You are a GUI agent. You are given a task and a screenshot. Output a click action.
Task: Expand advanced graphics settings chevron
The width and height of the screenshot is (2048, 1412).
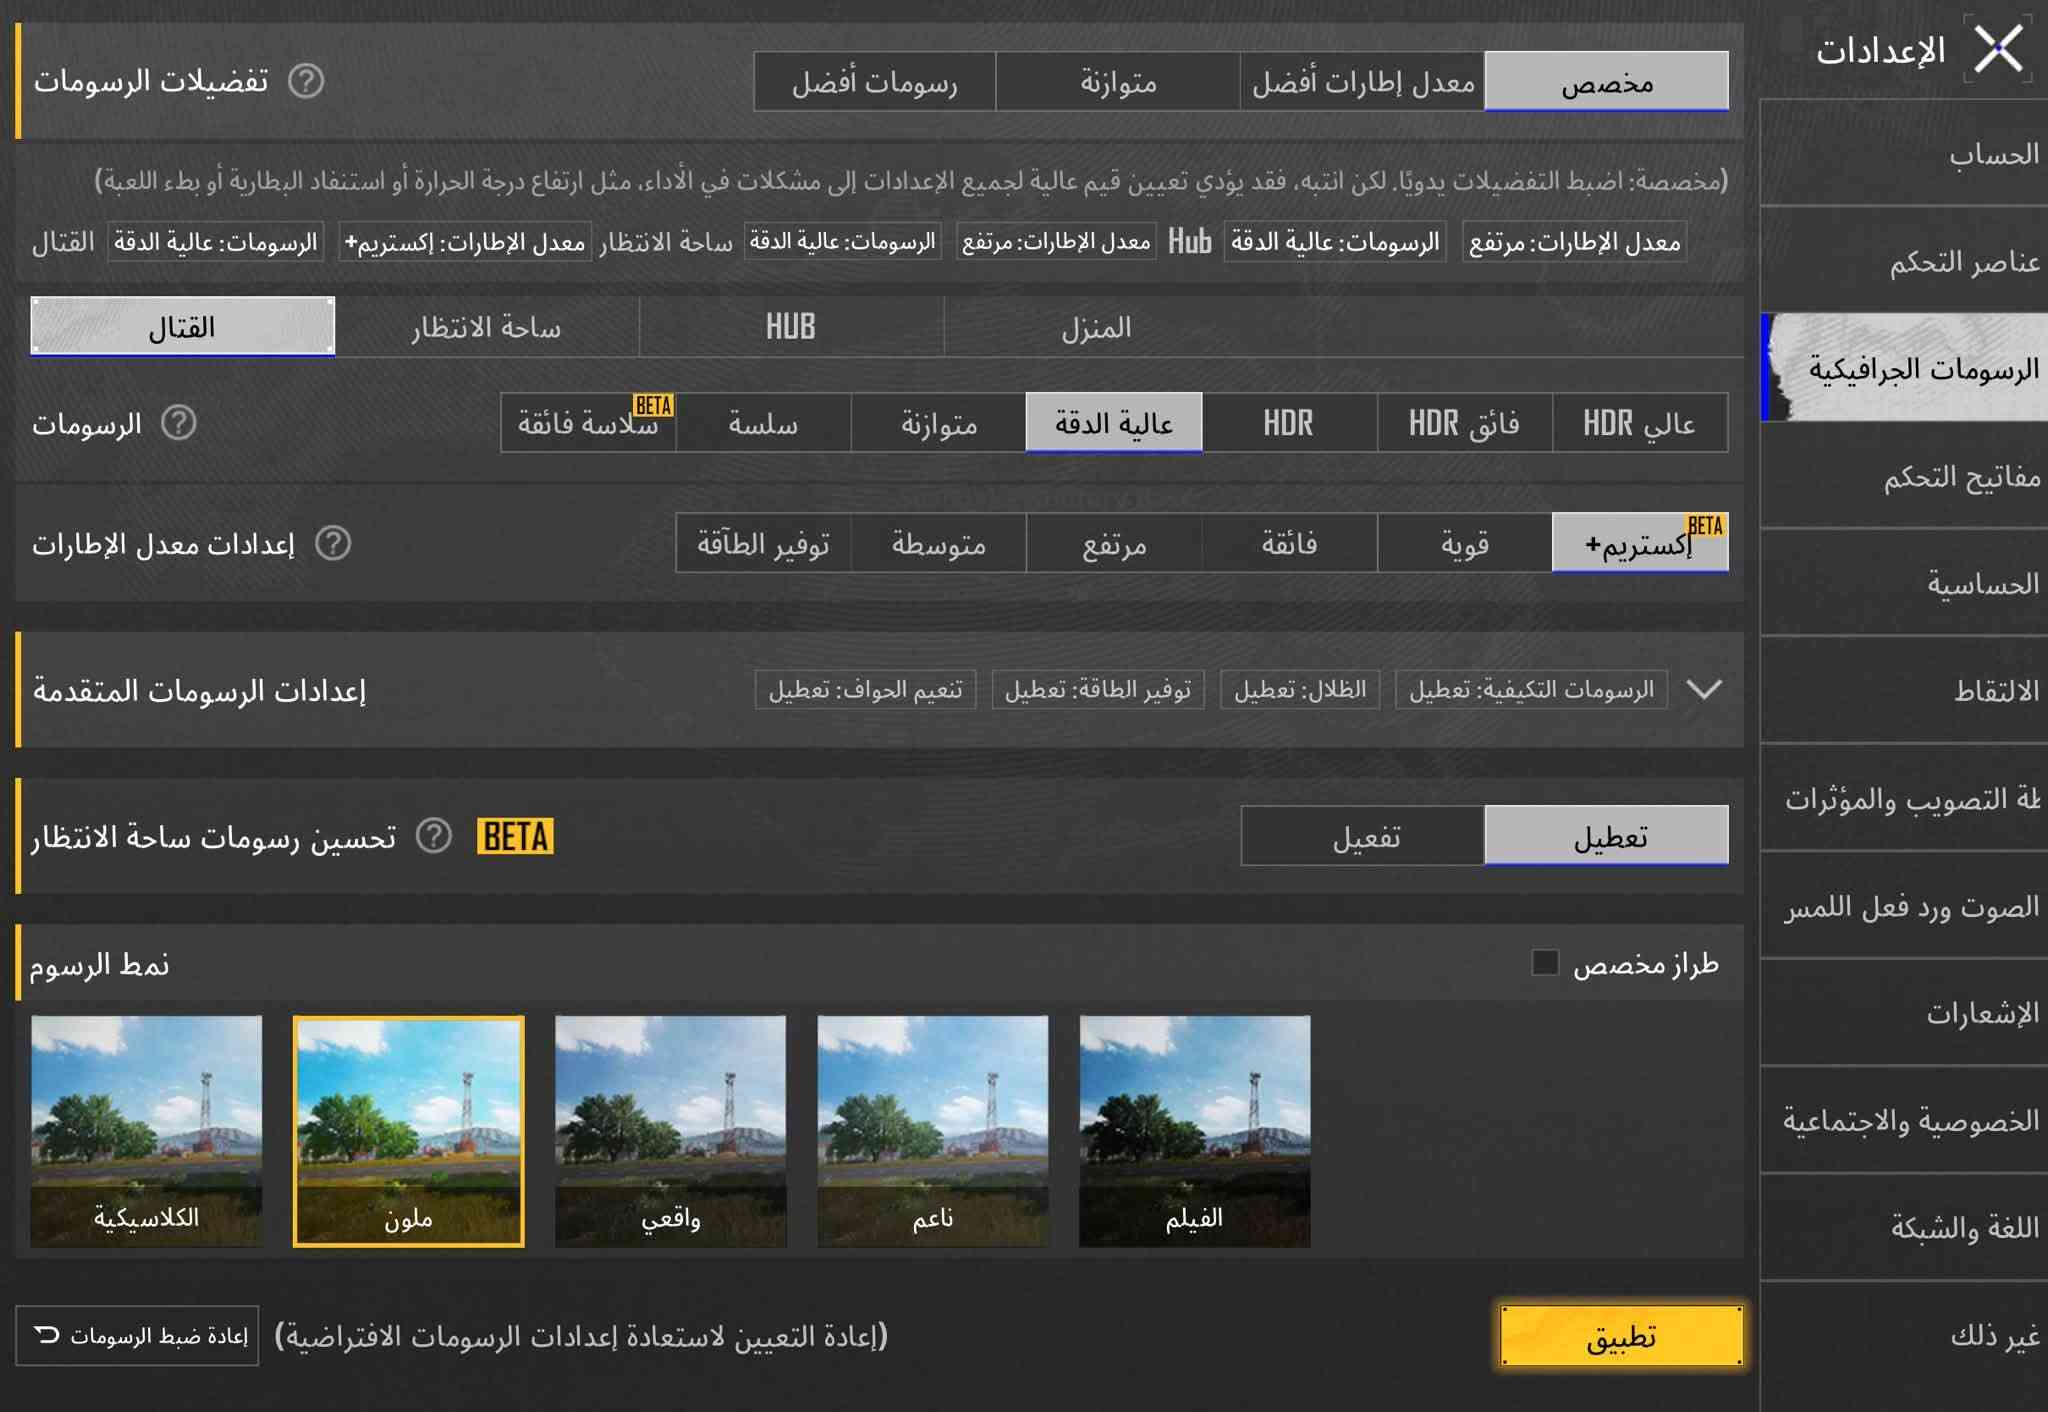tap(1704, 689)
